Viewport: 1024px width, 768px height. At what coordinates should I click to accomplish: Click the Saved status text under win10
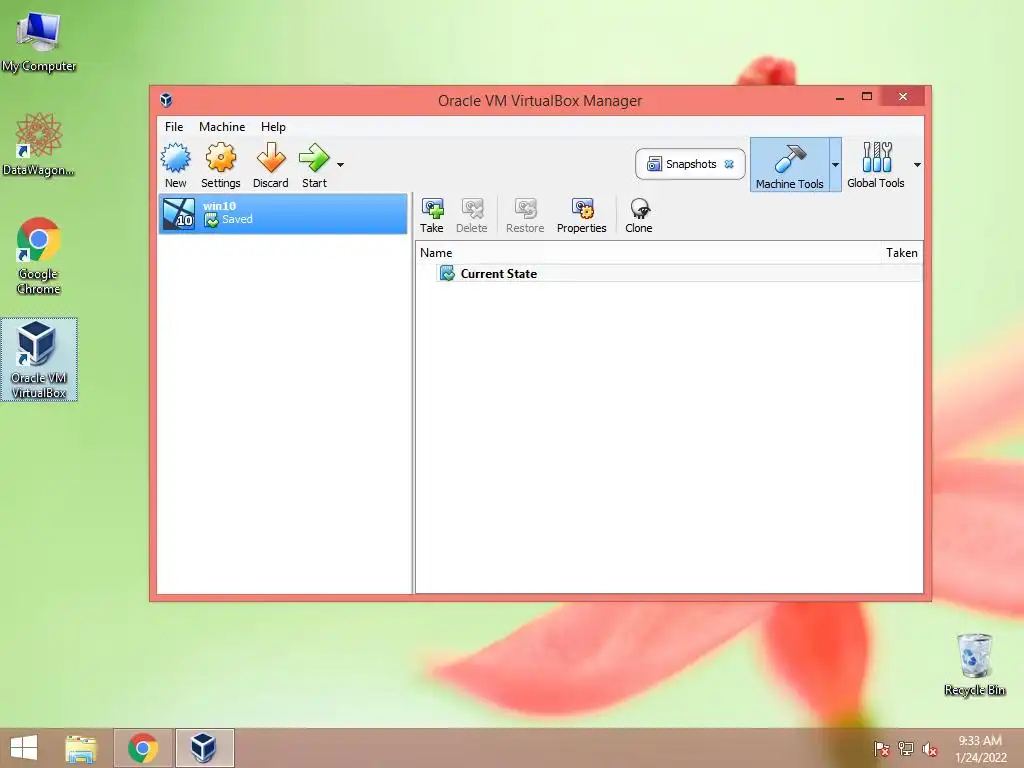point(237,219)
